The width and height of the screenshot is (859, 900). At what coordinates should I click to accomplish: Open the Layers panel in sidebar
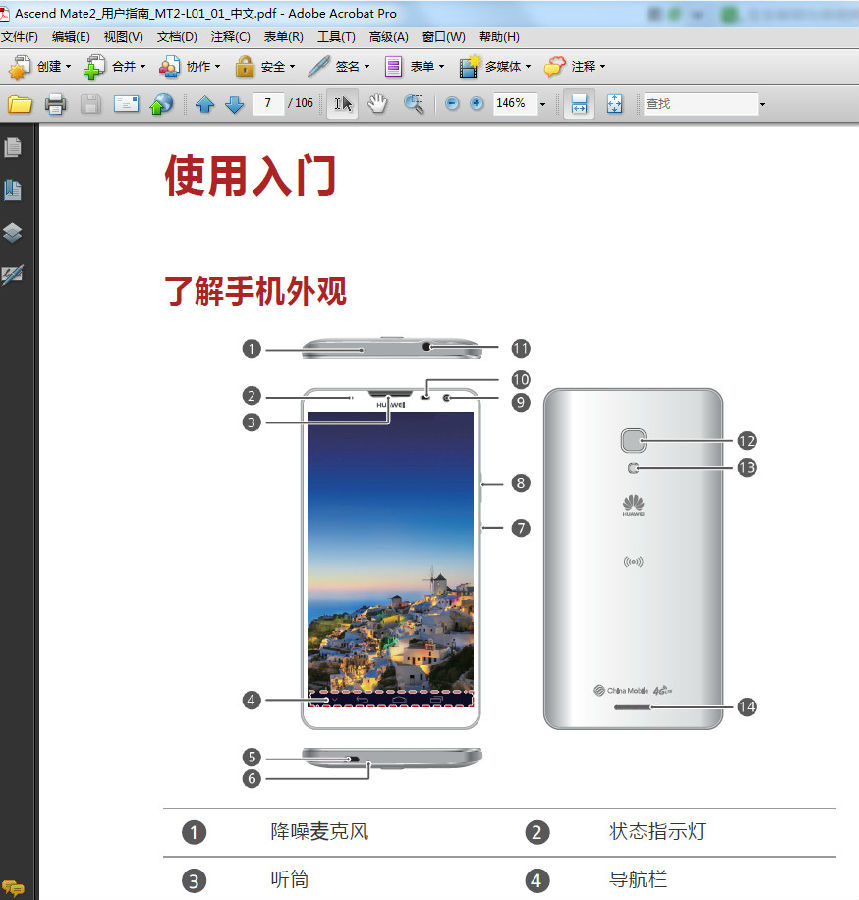[14, 232]
